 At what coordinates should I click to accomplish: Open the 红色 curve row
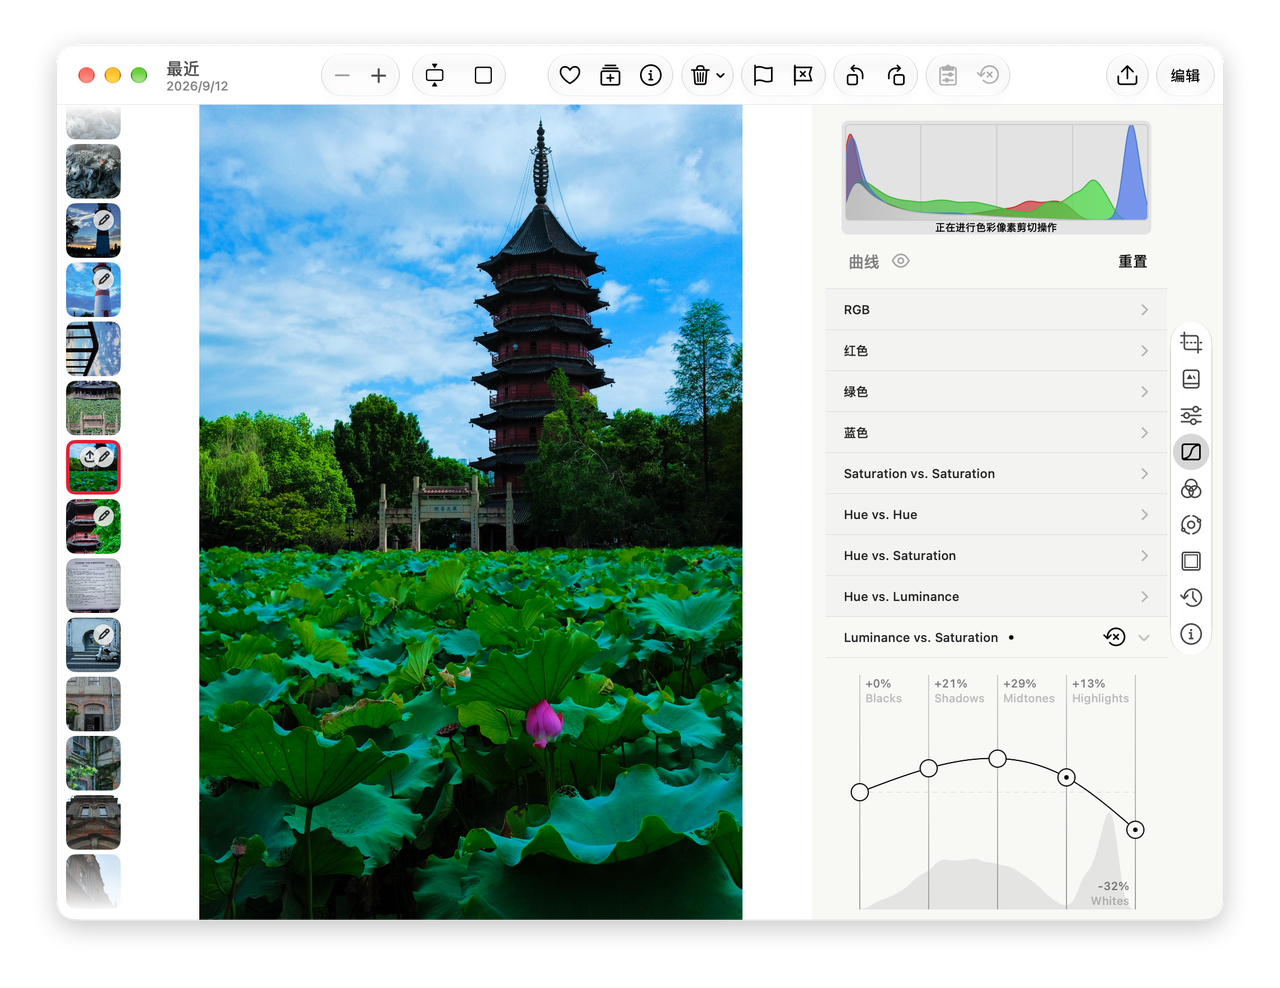click(997, 351)
